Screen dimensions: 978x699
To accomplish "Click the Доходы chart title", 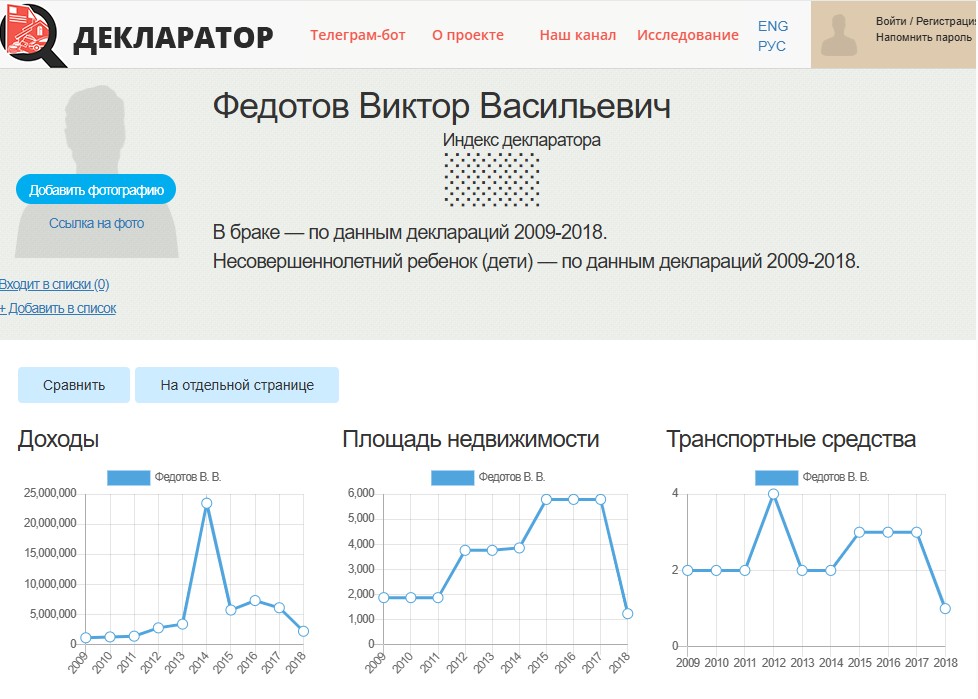I will tap(59, 439).
